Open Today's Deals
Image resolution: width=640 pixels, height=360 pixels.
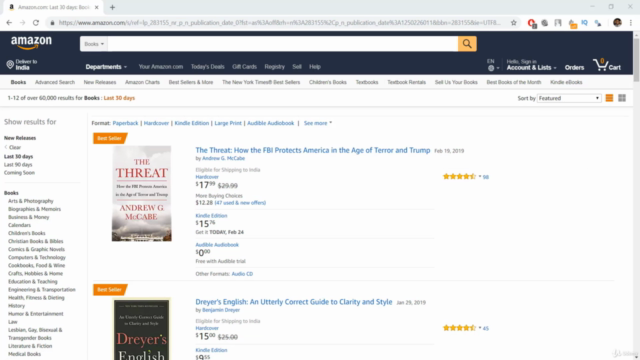click(207, 67)
